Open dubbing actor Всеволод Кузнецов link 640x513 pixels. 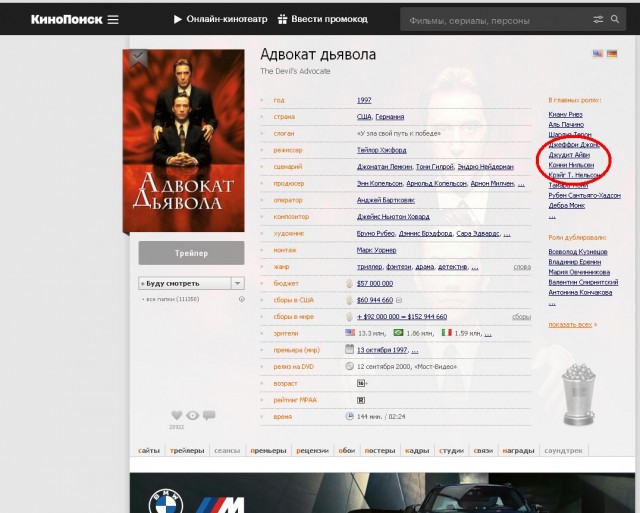tap(578, 252)
